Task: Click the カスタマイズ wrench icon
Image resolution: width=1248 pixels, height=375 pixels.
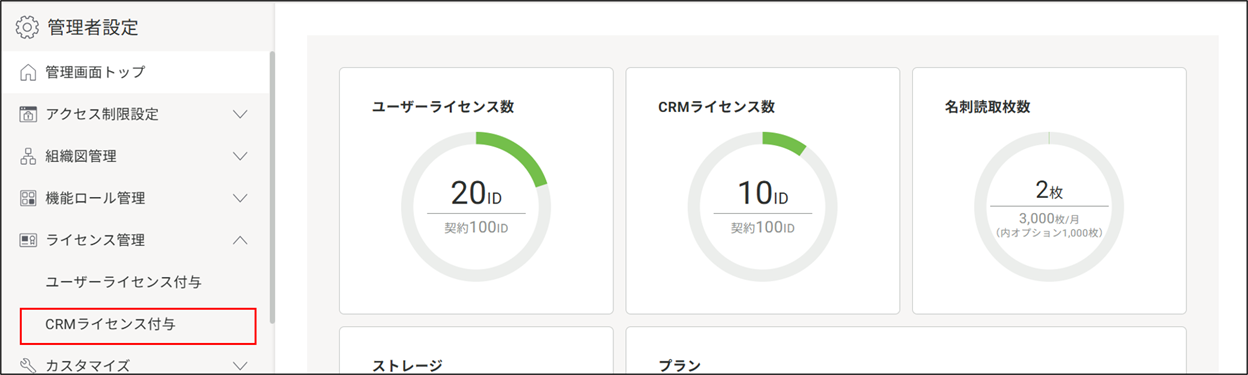Action: 28,365
